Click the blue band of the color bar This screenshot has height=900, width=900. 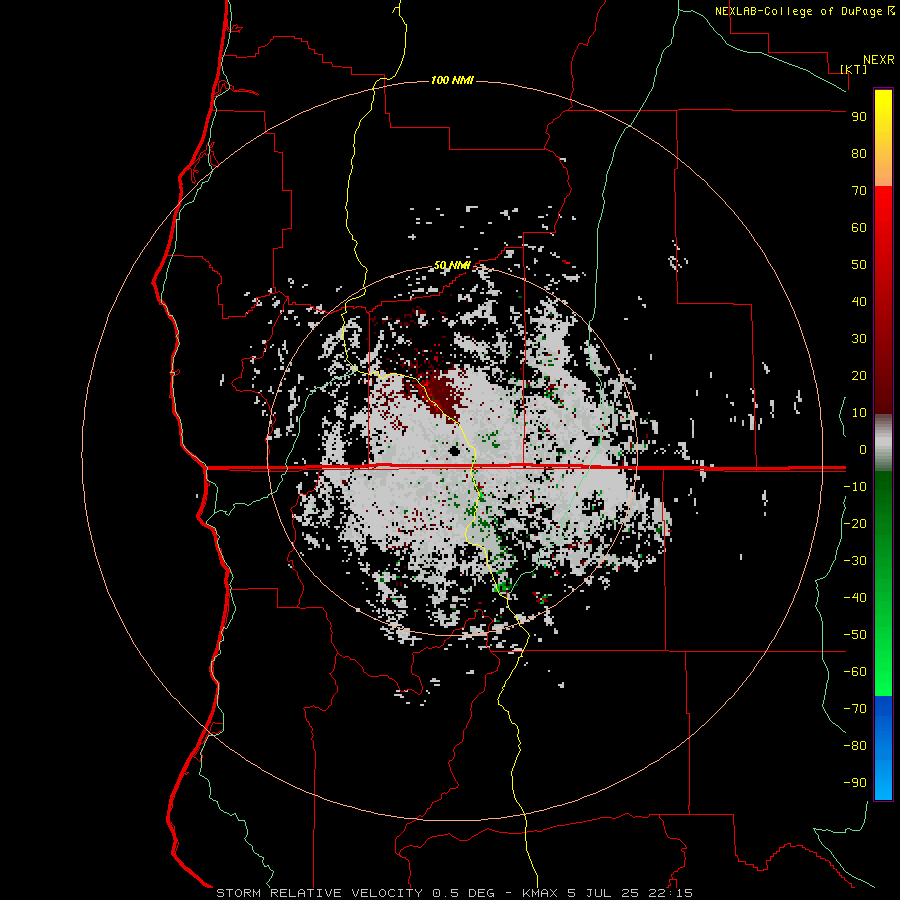coord(883,748)
